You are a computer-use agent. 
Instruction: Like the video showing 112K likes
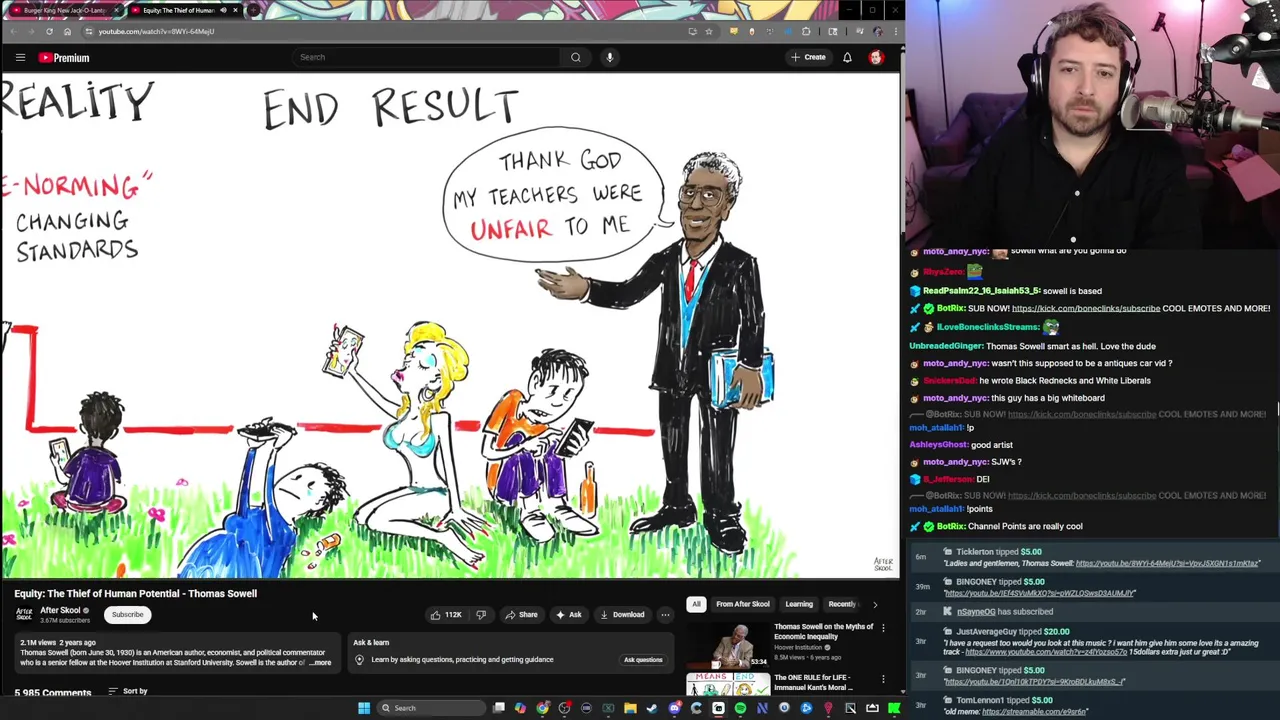(x=446, y=615)
